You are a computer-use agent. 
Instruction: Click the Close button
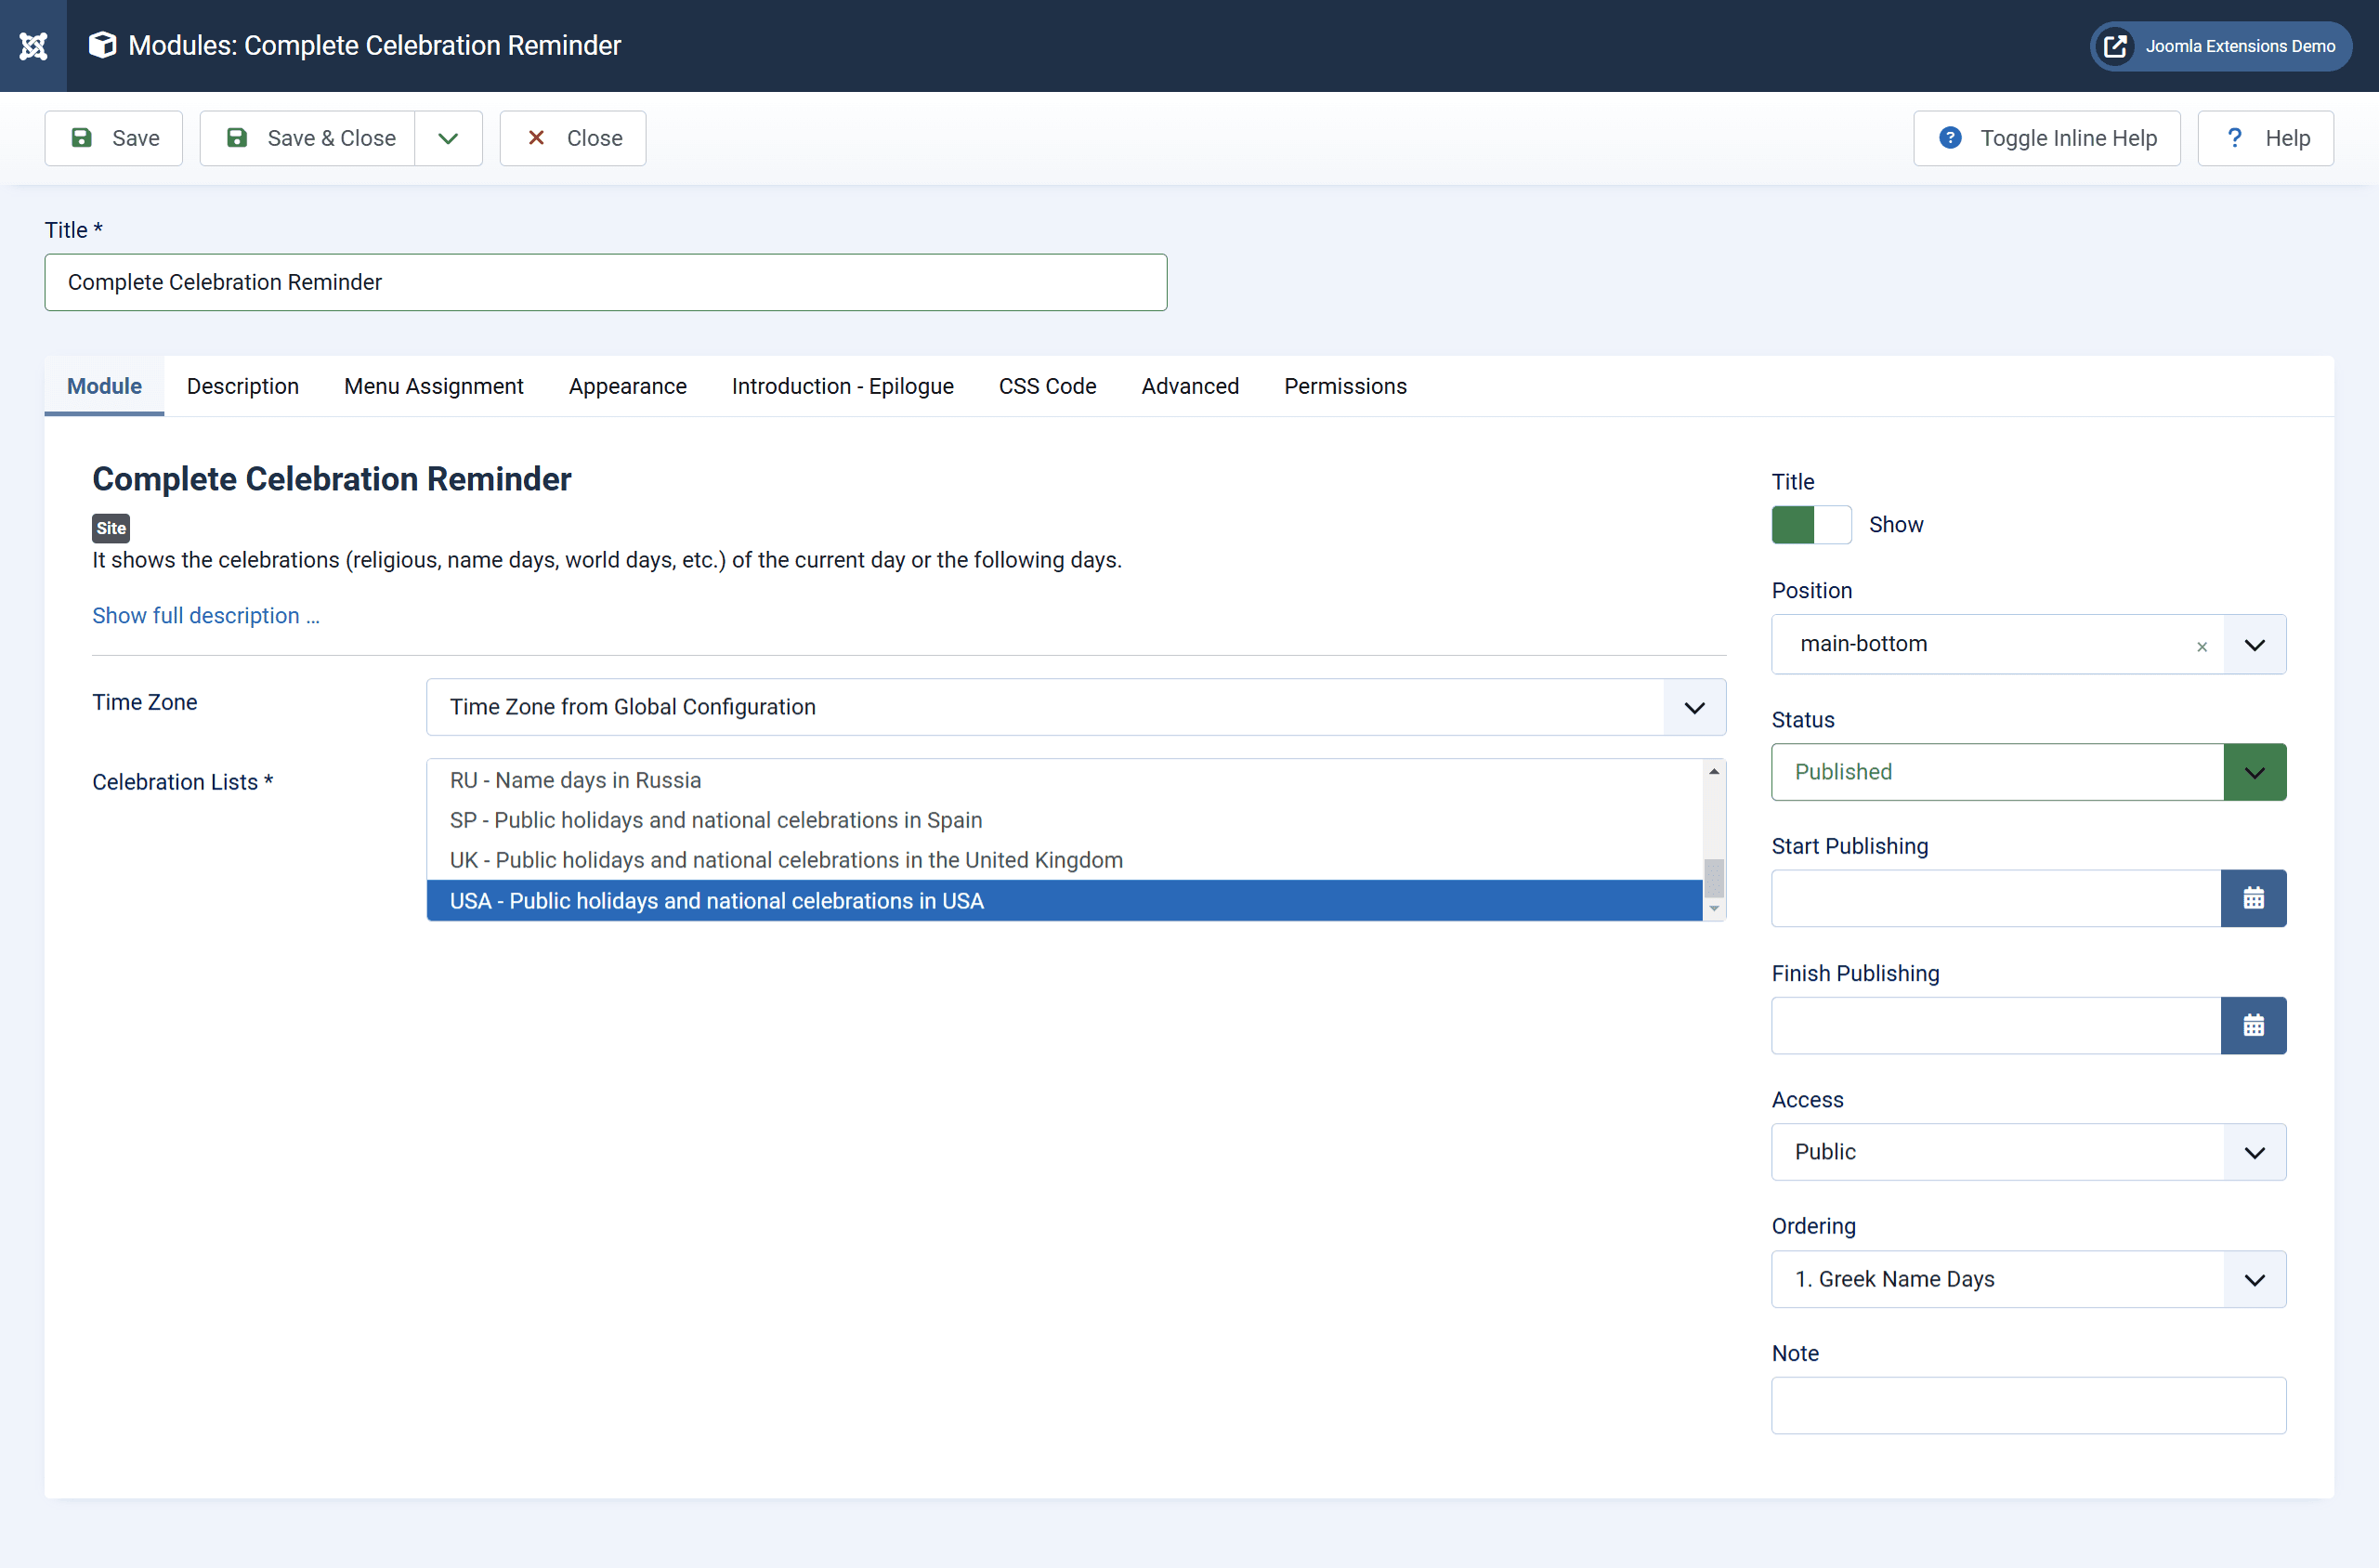point(573,138)
